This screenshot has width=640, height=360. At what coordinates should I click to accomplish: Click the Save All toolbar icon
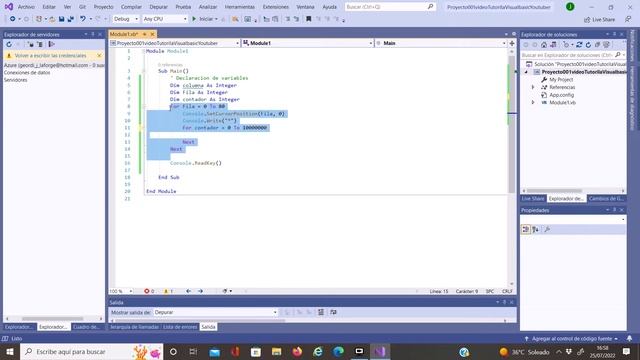[x=71, y=19]
